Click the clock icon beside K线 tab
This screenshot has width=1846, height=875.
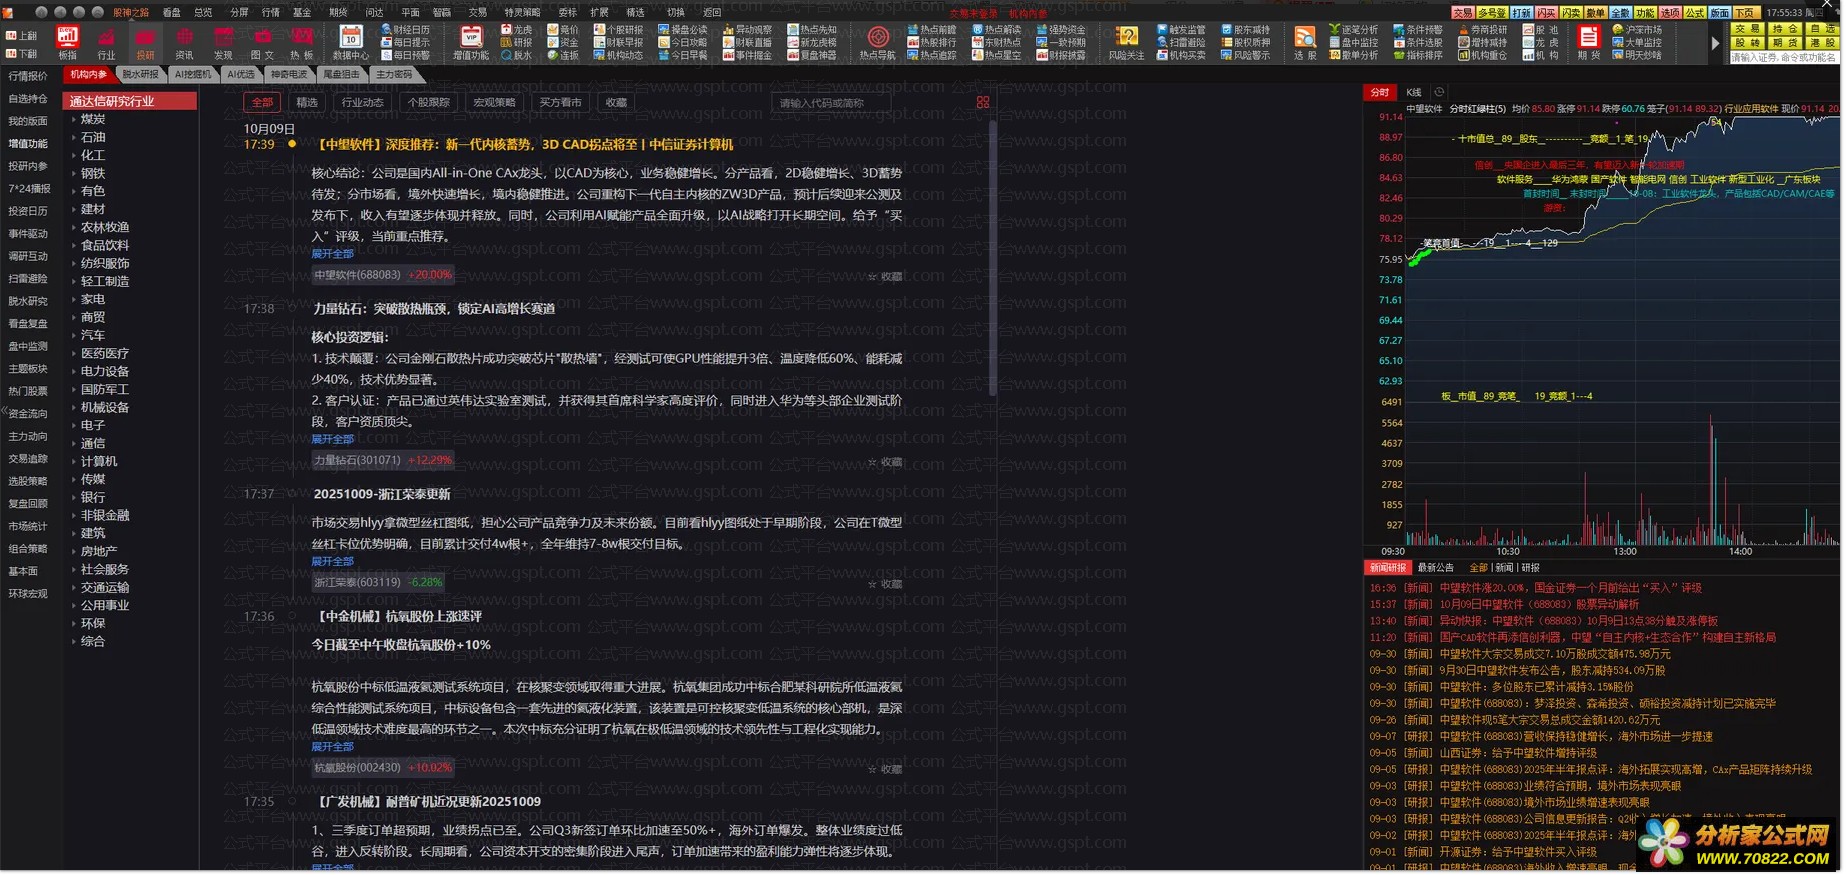pos(1439,92)
